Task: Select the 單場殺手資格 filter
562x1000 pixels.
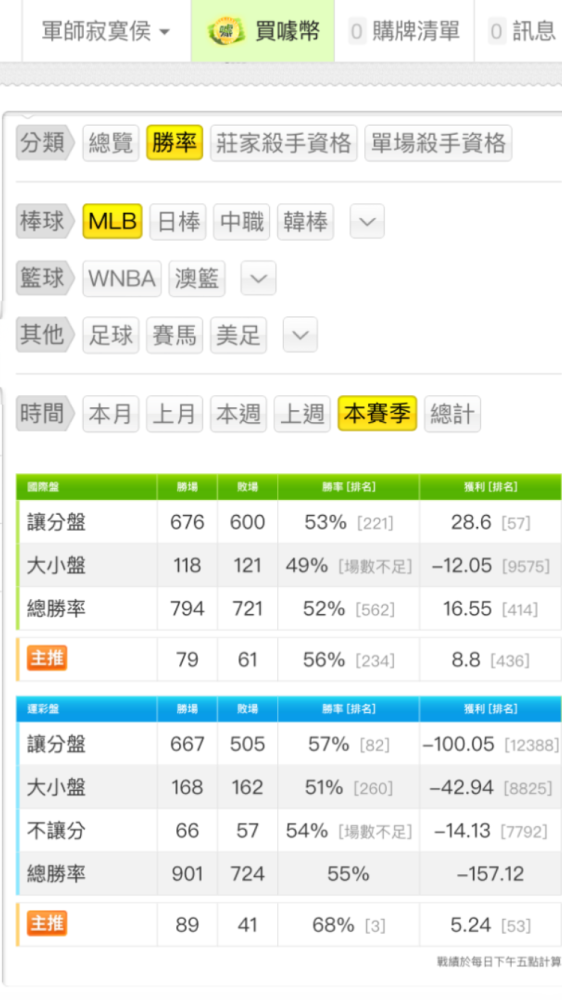Action: click(x=438, y=143)
